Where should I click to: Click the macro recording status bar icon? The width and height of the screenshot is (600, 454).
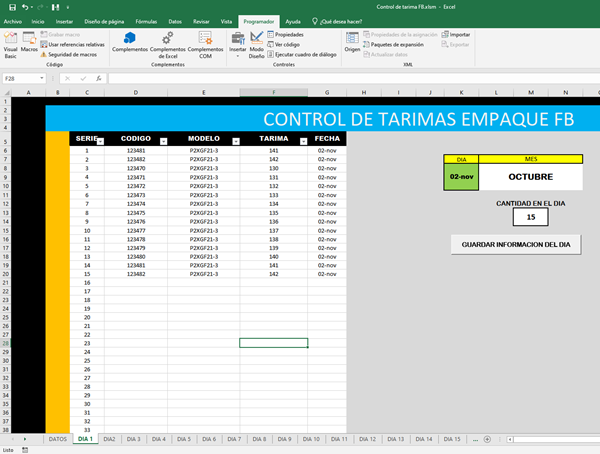coord(25,450)
